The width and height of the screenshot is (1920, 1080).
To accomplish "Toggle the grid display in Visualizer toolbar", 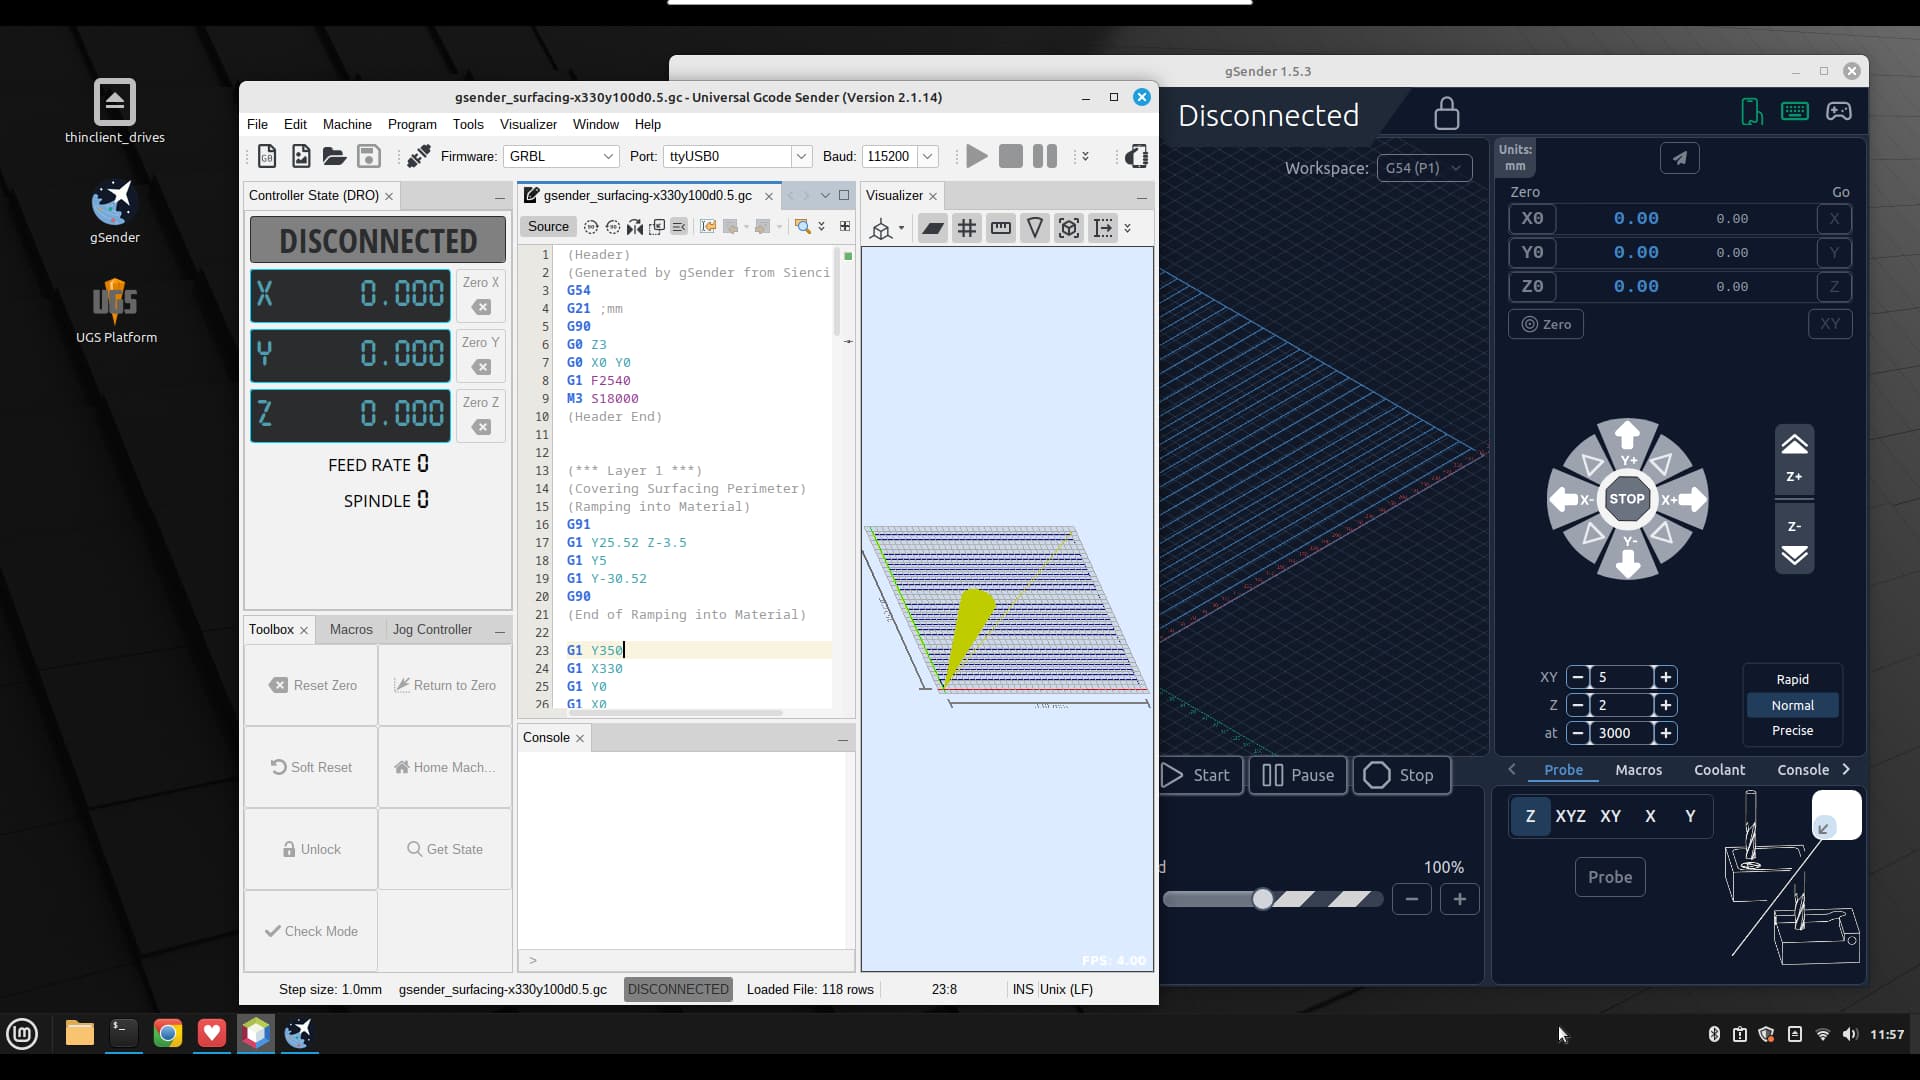I will (966, 228).
